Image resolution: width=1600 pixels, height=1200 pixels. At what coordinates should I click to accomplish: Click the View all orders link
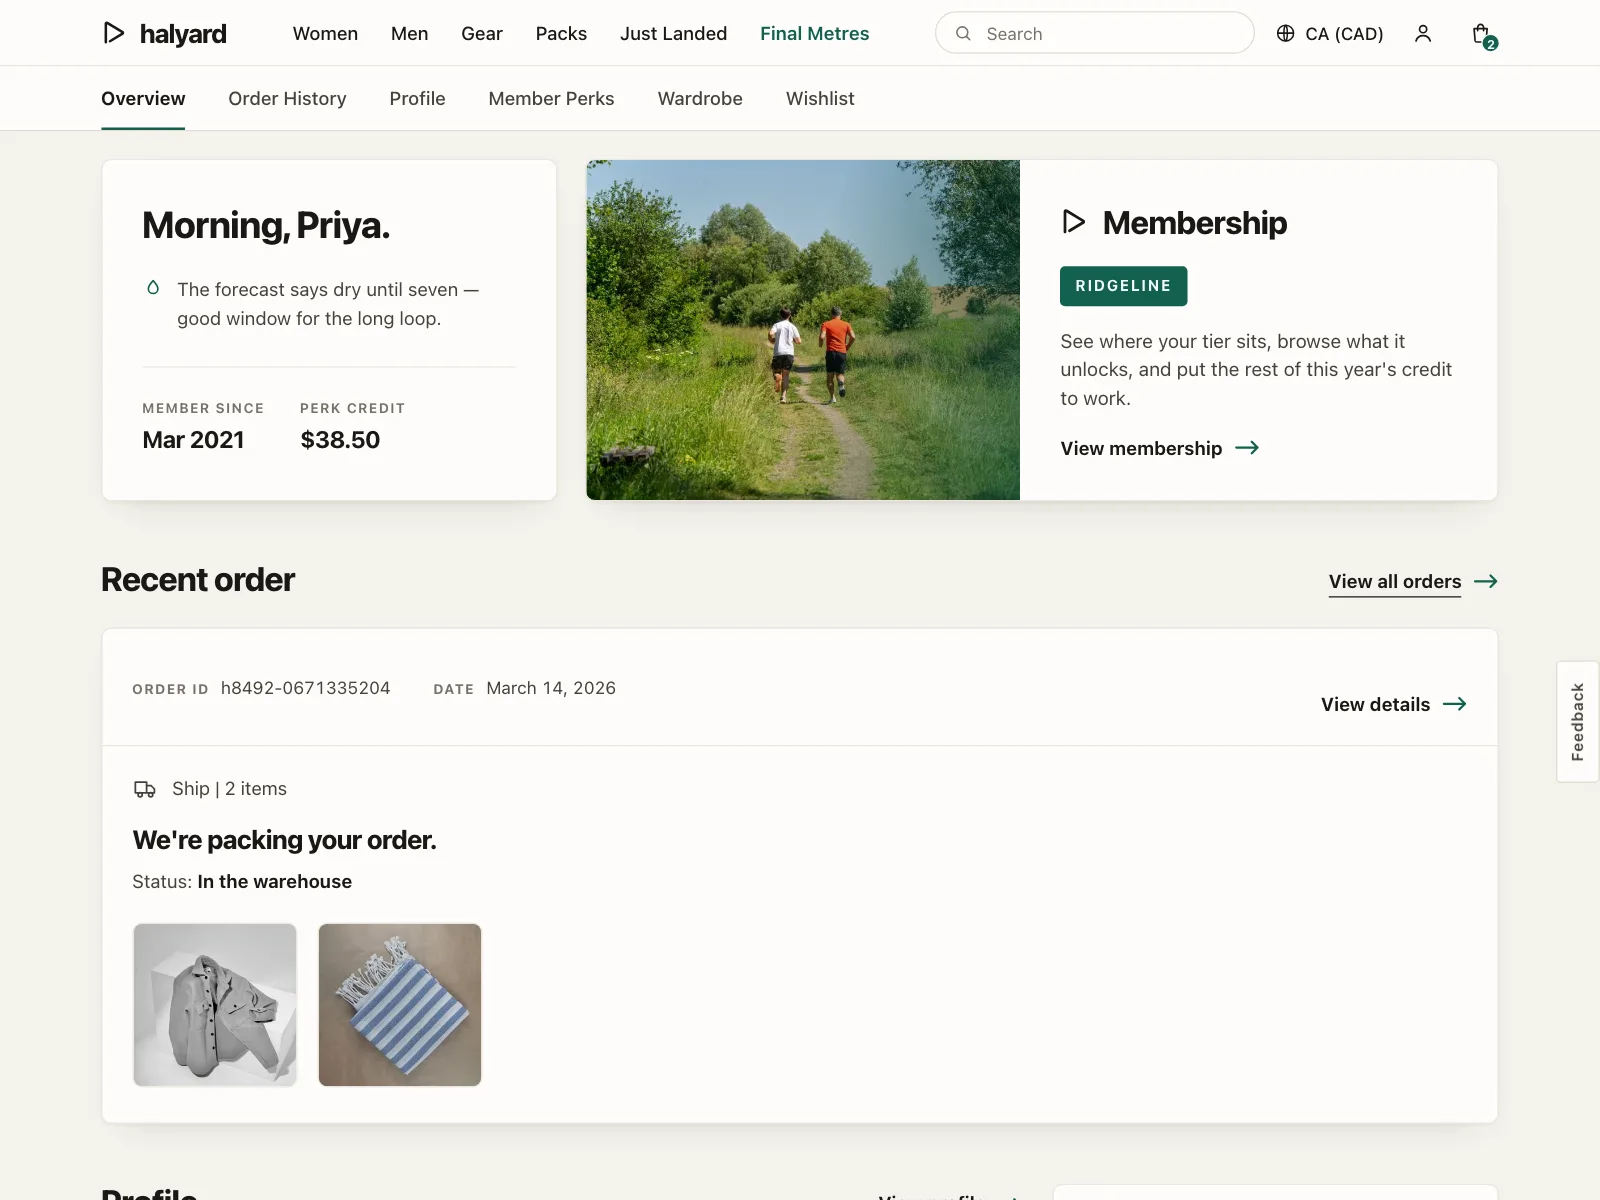tap(1395, 581)
